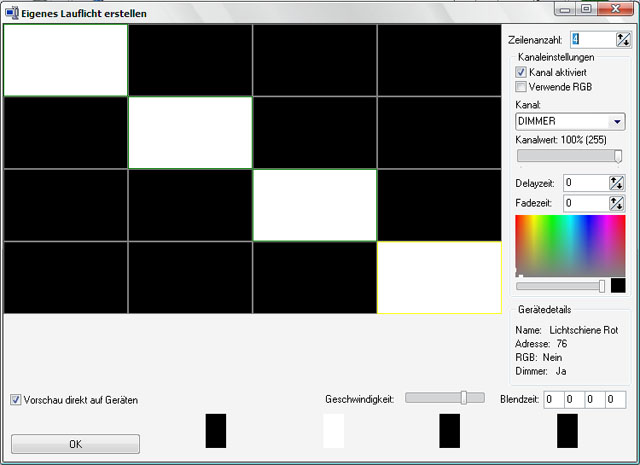Select the white cell in bottom-right corner
The width and height of the screenshot is (640, 465).
coord(439,277)
